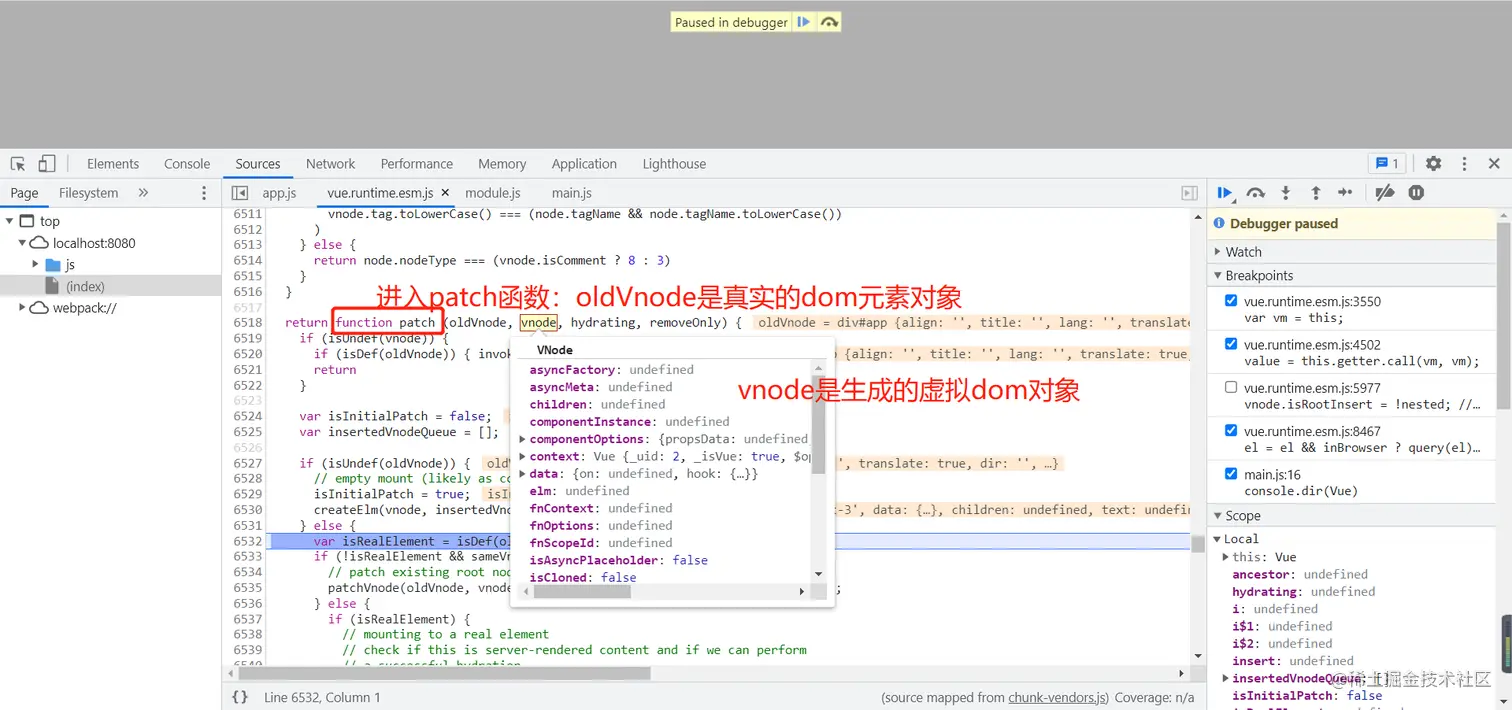Click the Step arrow icon

point(1346,193)
